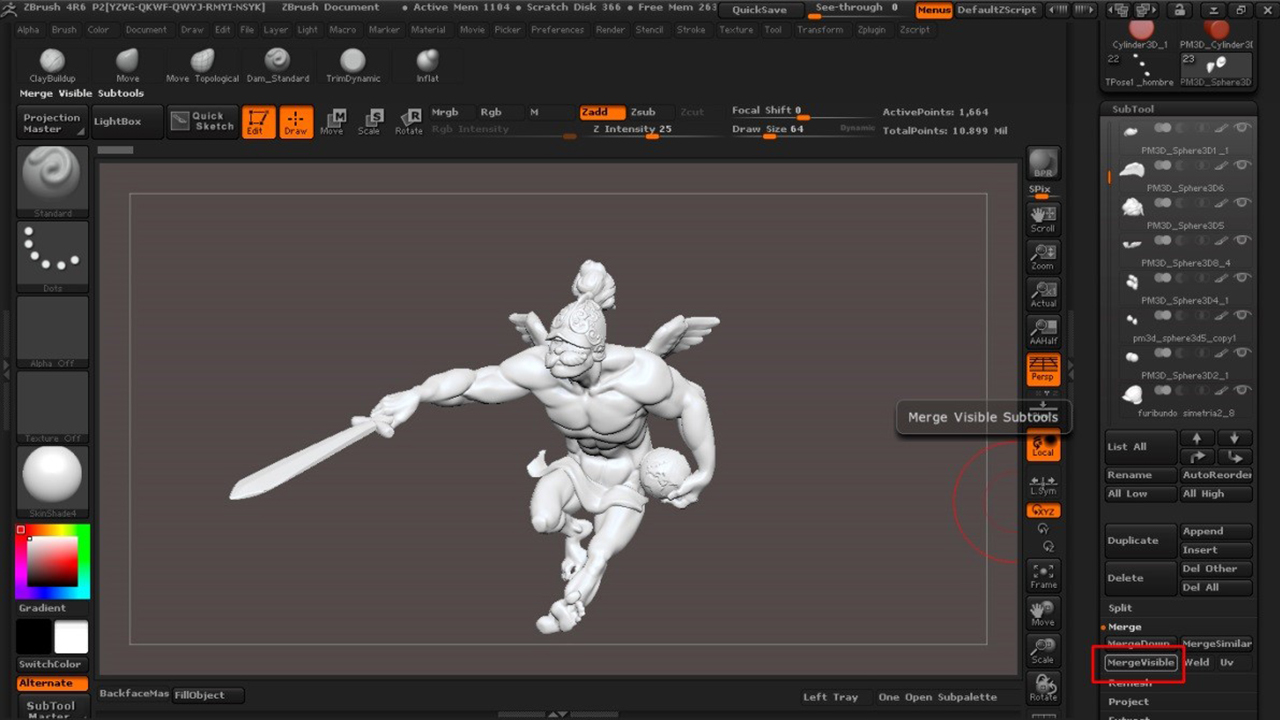Pick the TrimDynamic brush
The width and height of the screenshot is (1280, 720).
pos(352,63)
